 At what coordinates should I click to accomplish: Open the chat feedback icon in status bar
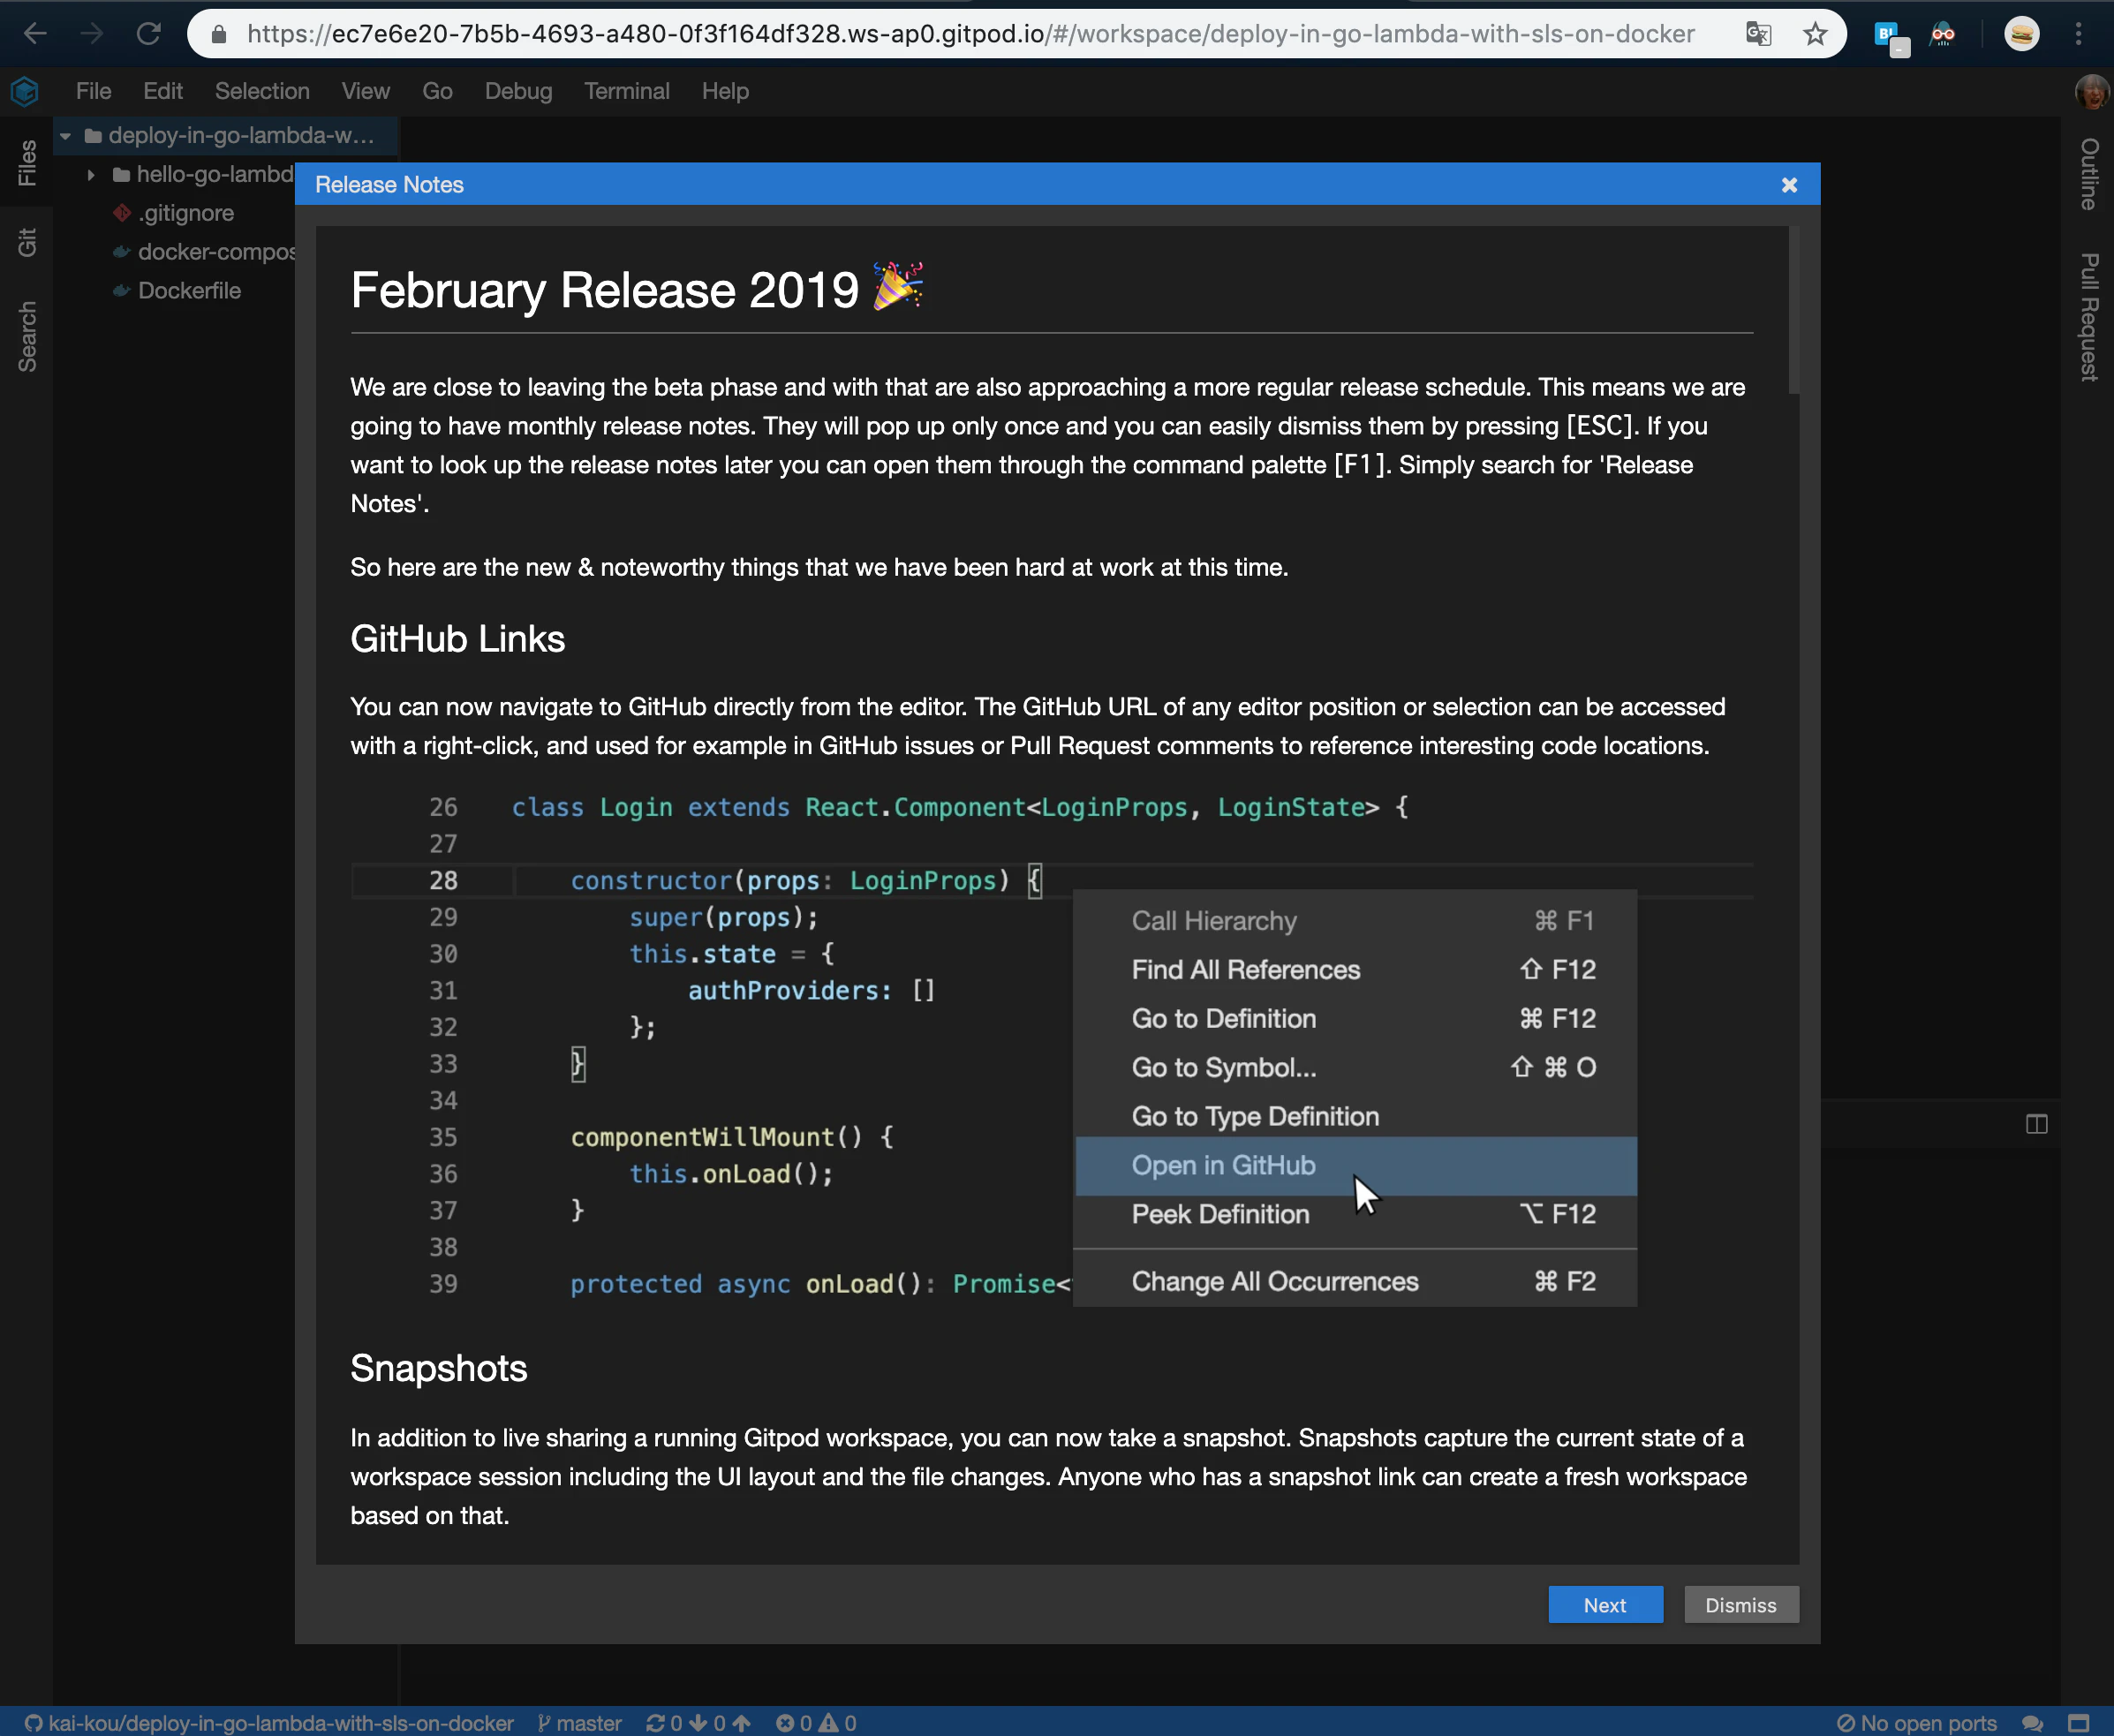click(2032, 1723)
